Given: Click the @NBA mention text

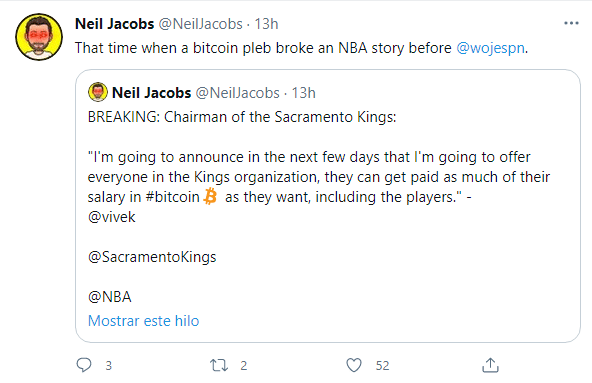Looking at the screenshot, I should (109, 297).
